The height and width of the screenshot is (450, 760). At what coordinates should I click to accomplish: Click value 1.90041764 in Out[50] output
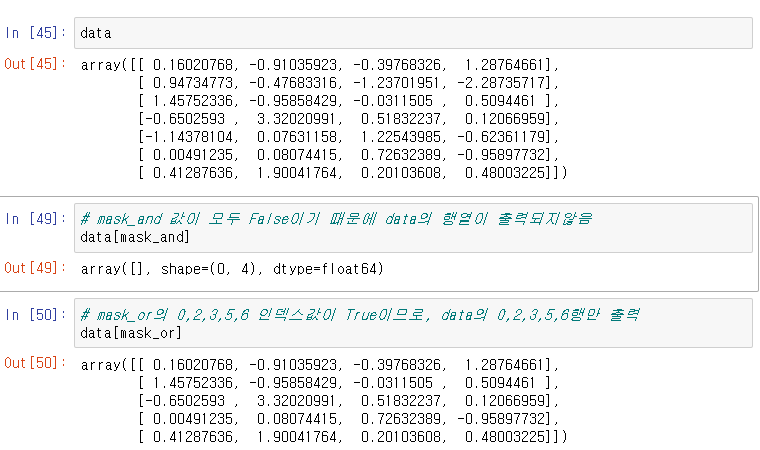click(297, 437)
